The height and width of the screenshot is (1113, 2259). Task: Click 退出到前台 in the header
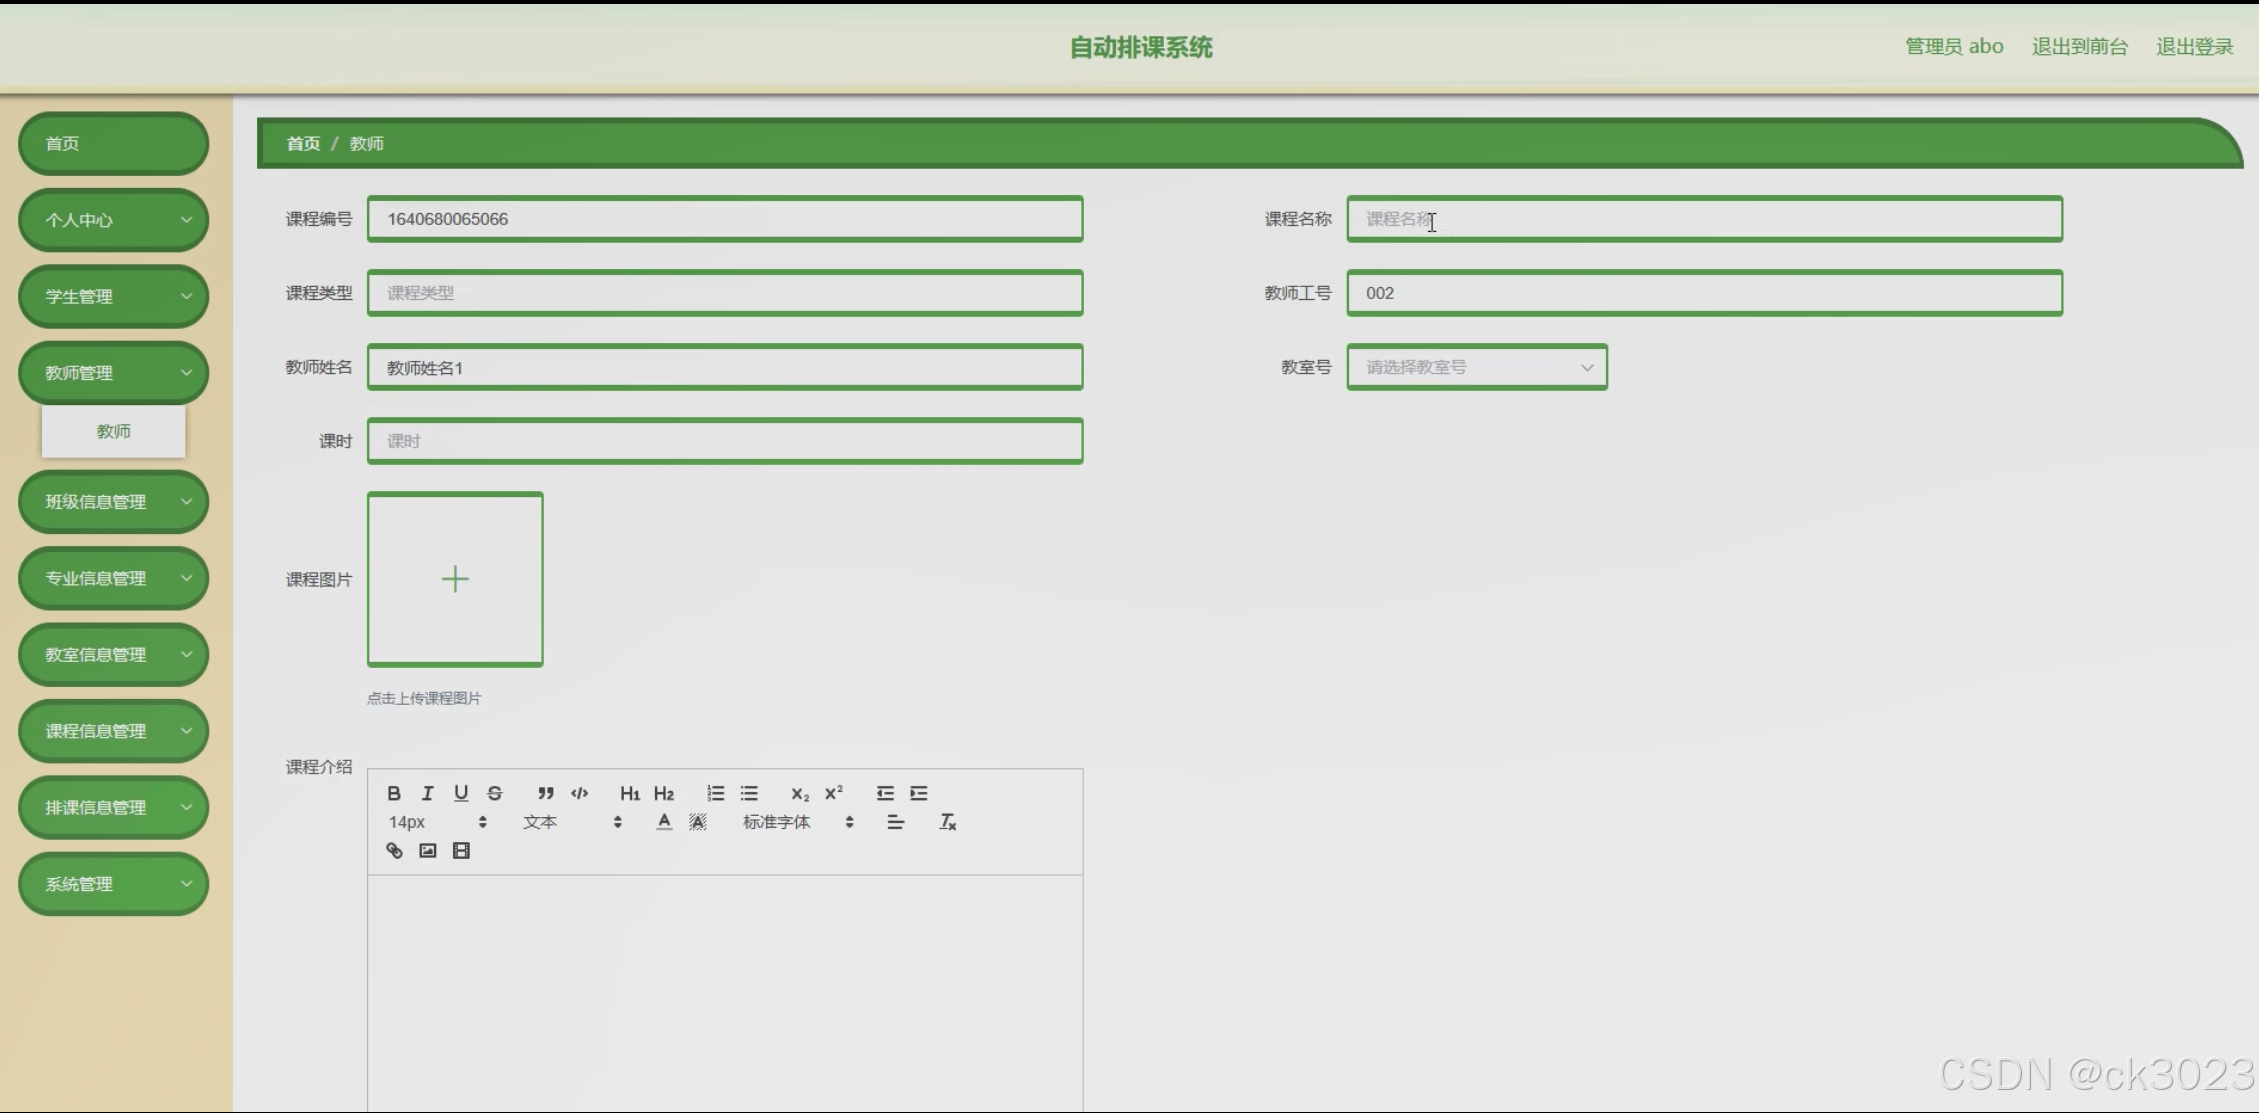(2079, 46)
